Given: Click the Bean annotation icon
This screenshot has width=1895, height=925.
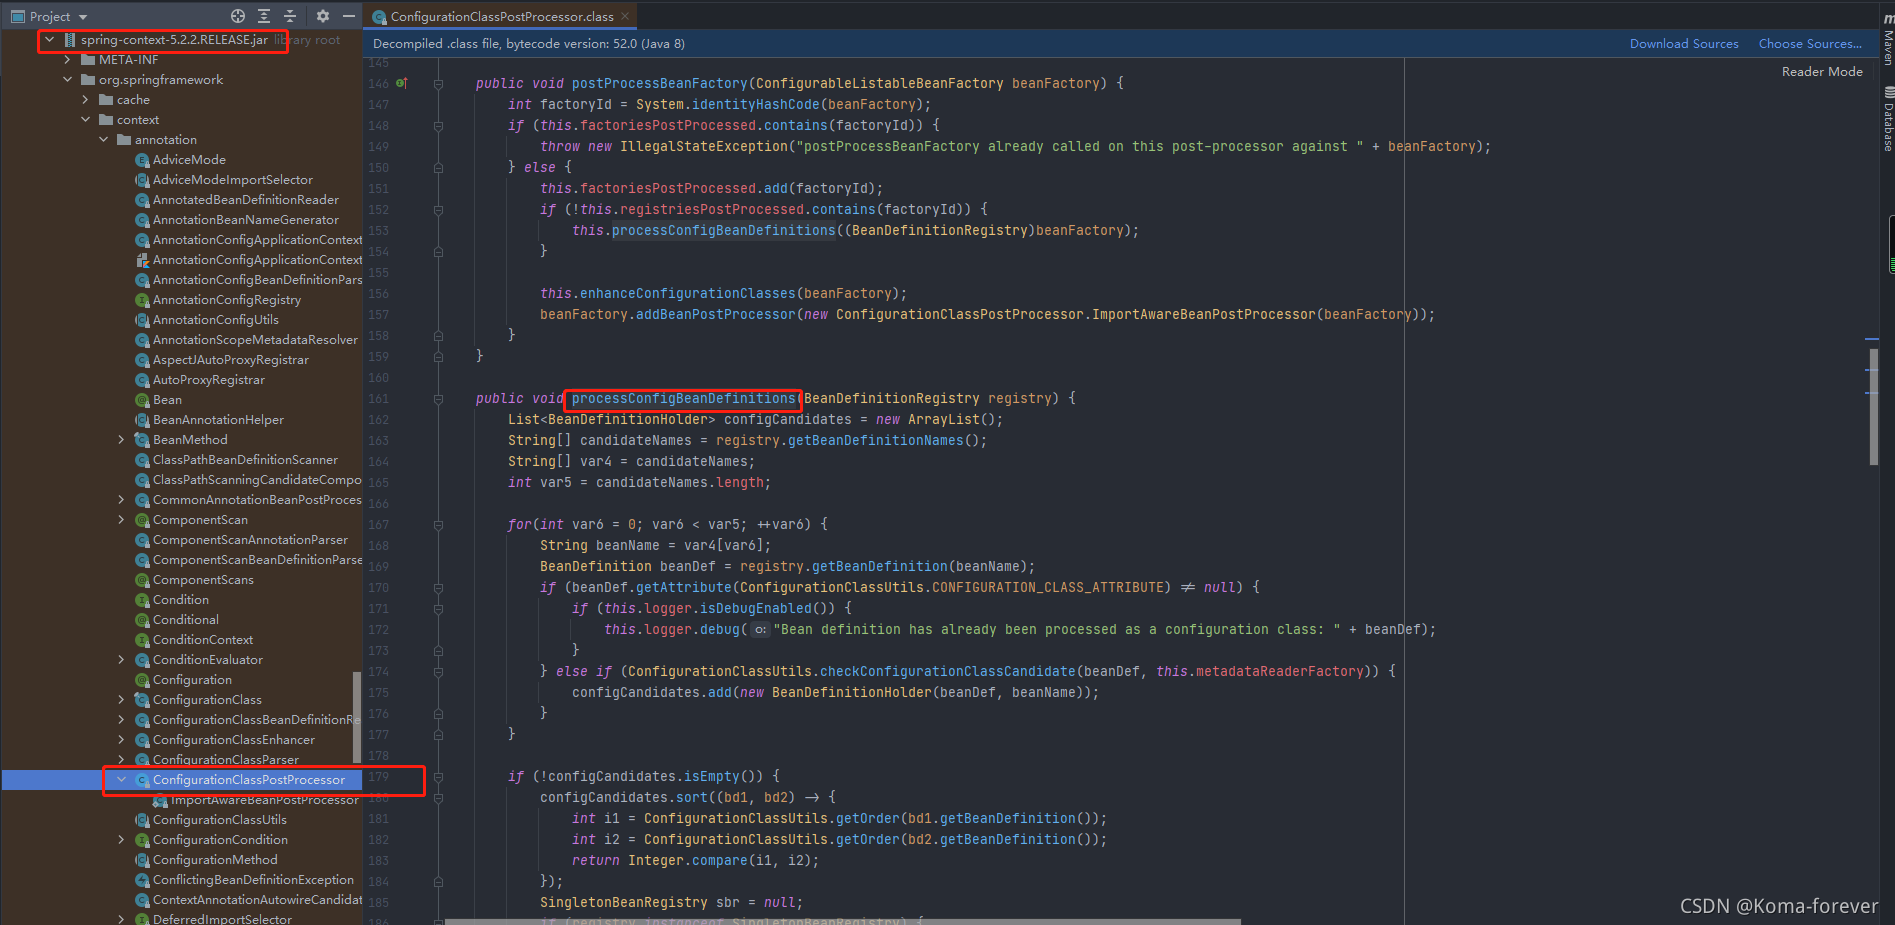Looking at the screenshot, I should pyautogui.click(x=143, y=400).
